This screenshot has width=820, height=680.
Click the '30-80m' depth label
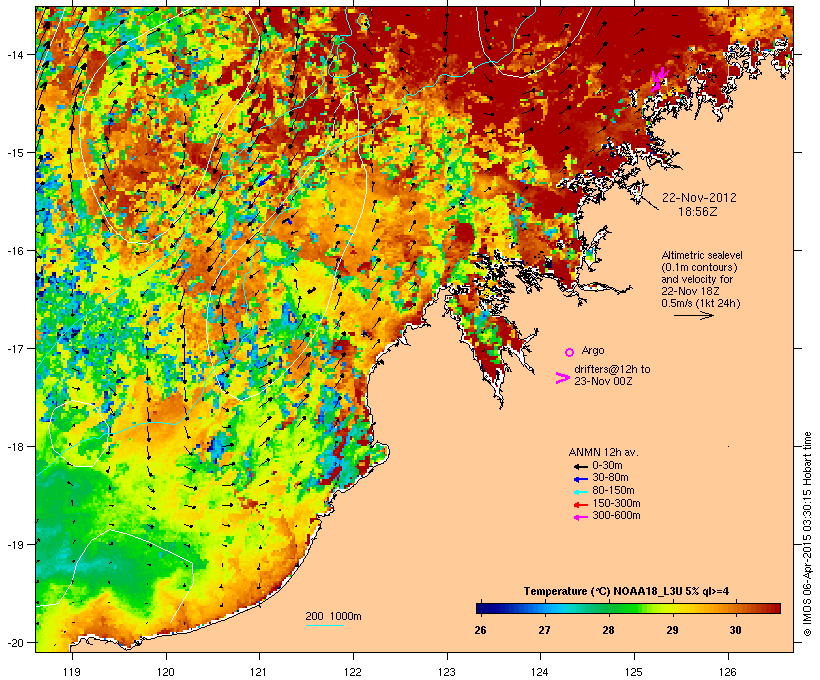[x=610, y=478]
